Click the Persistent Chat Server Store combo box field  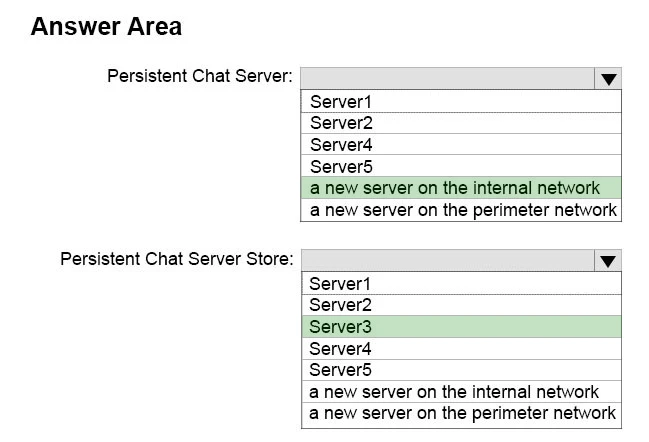pos(446,261)
